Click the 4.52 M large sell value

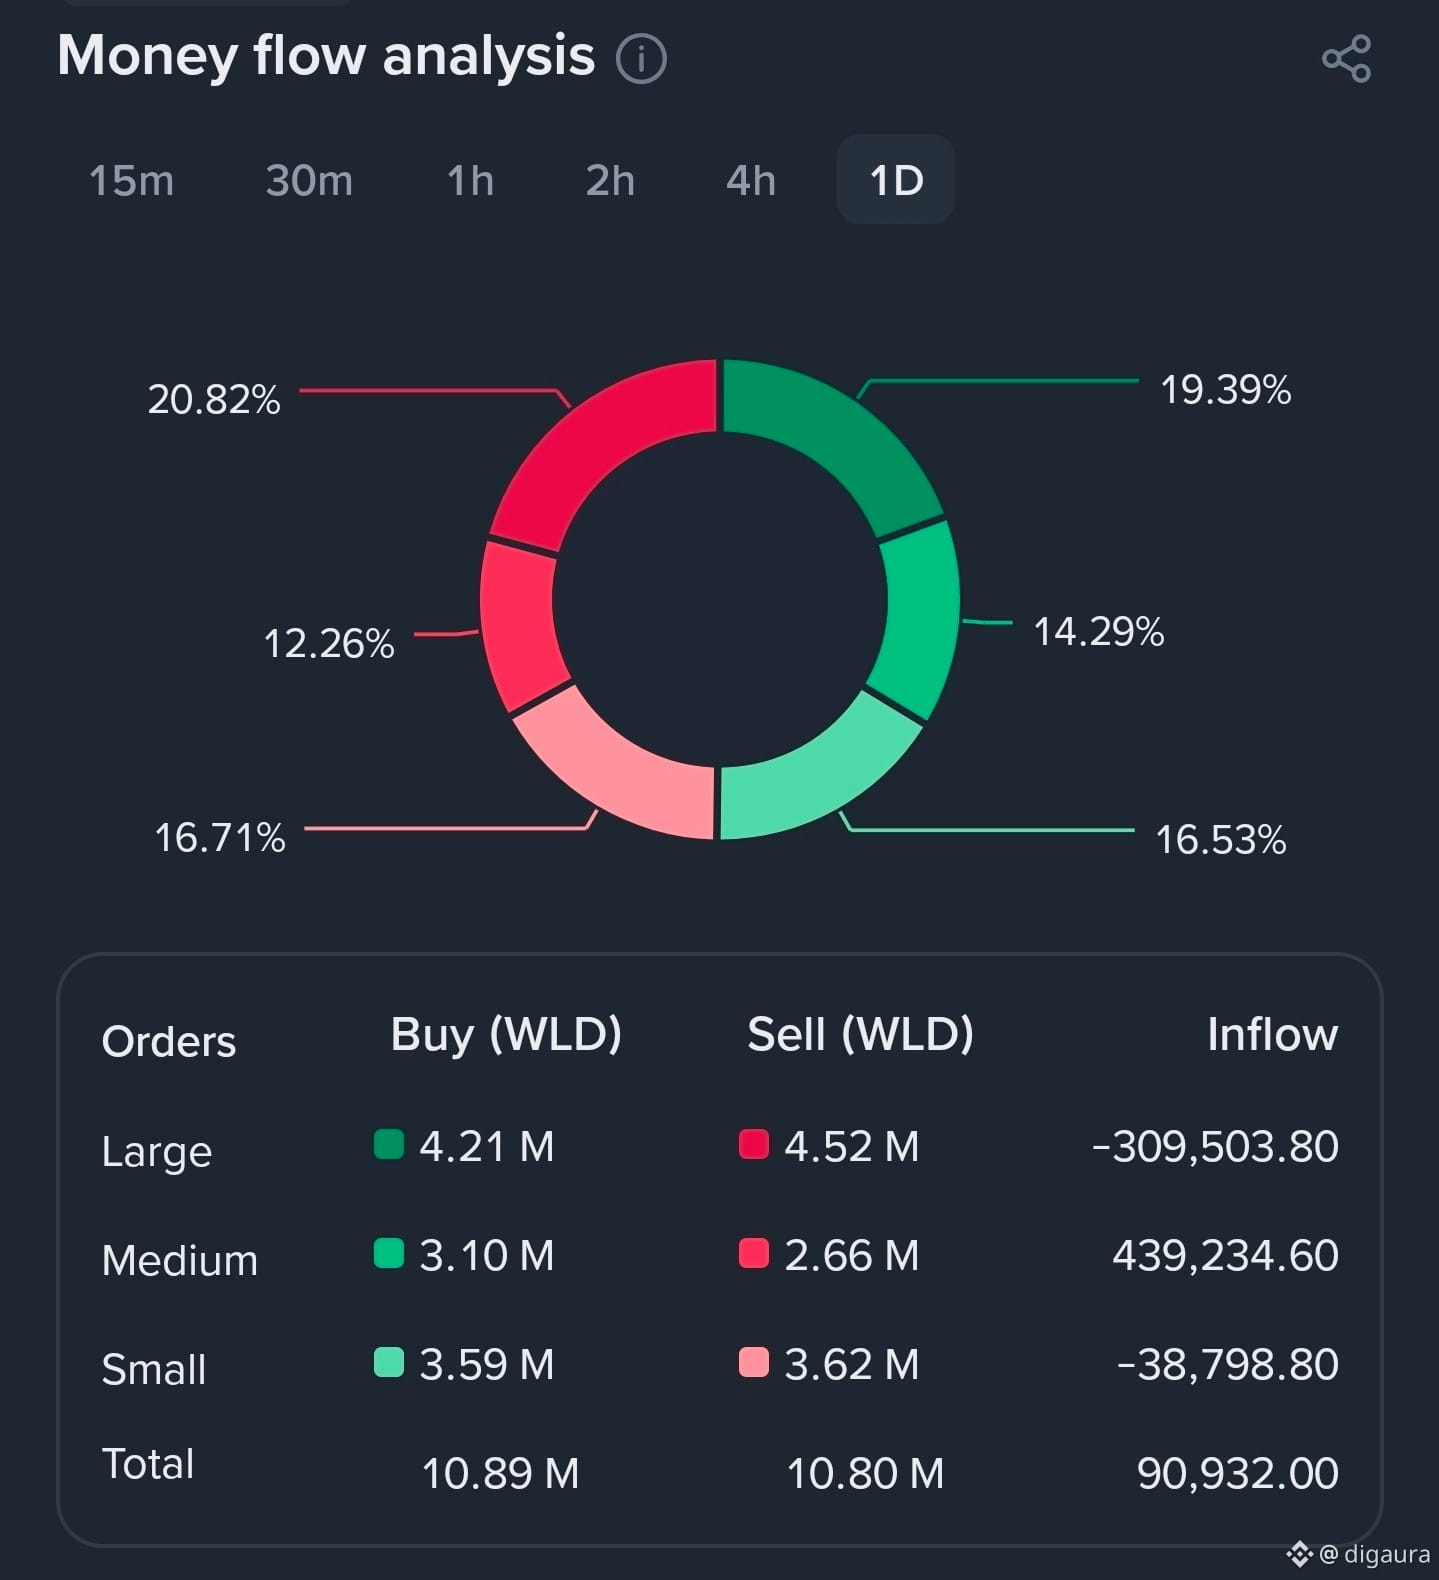click(851, 1146)
